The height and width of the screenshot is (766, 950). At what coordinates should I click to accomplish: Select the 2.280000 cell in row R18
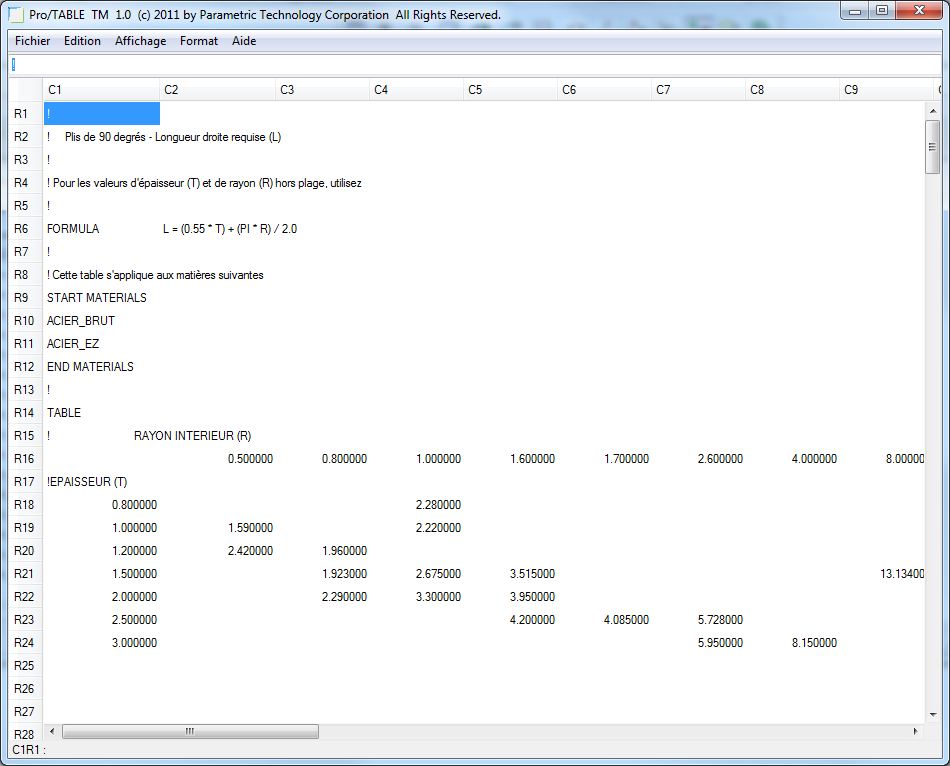coord(438,505)
